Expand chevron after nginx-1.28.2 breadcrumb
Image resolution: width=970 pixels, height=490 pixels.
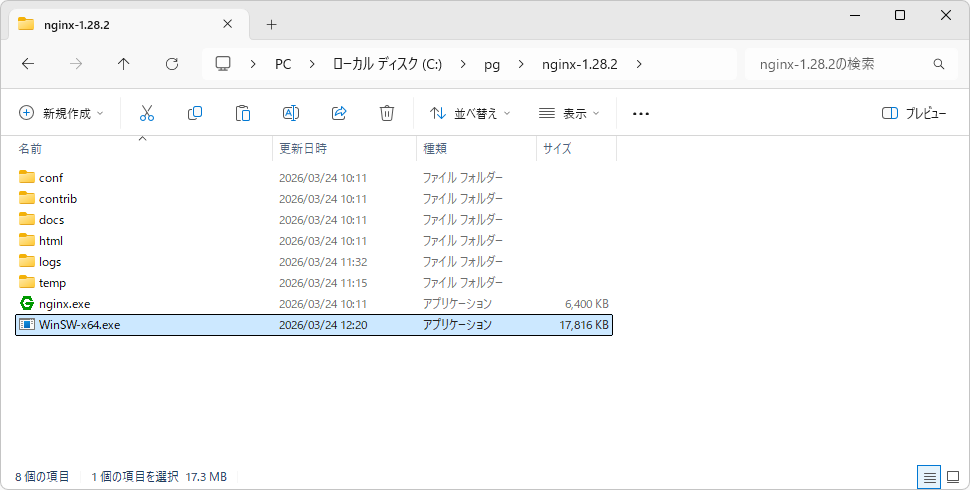638,64
